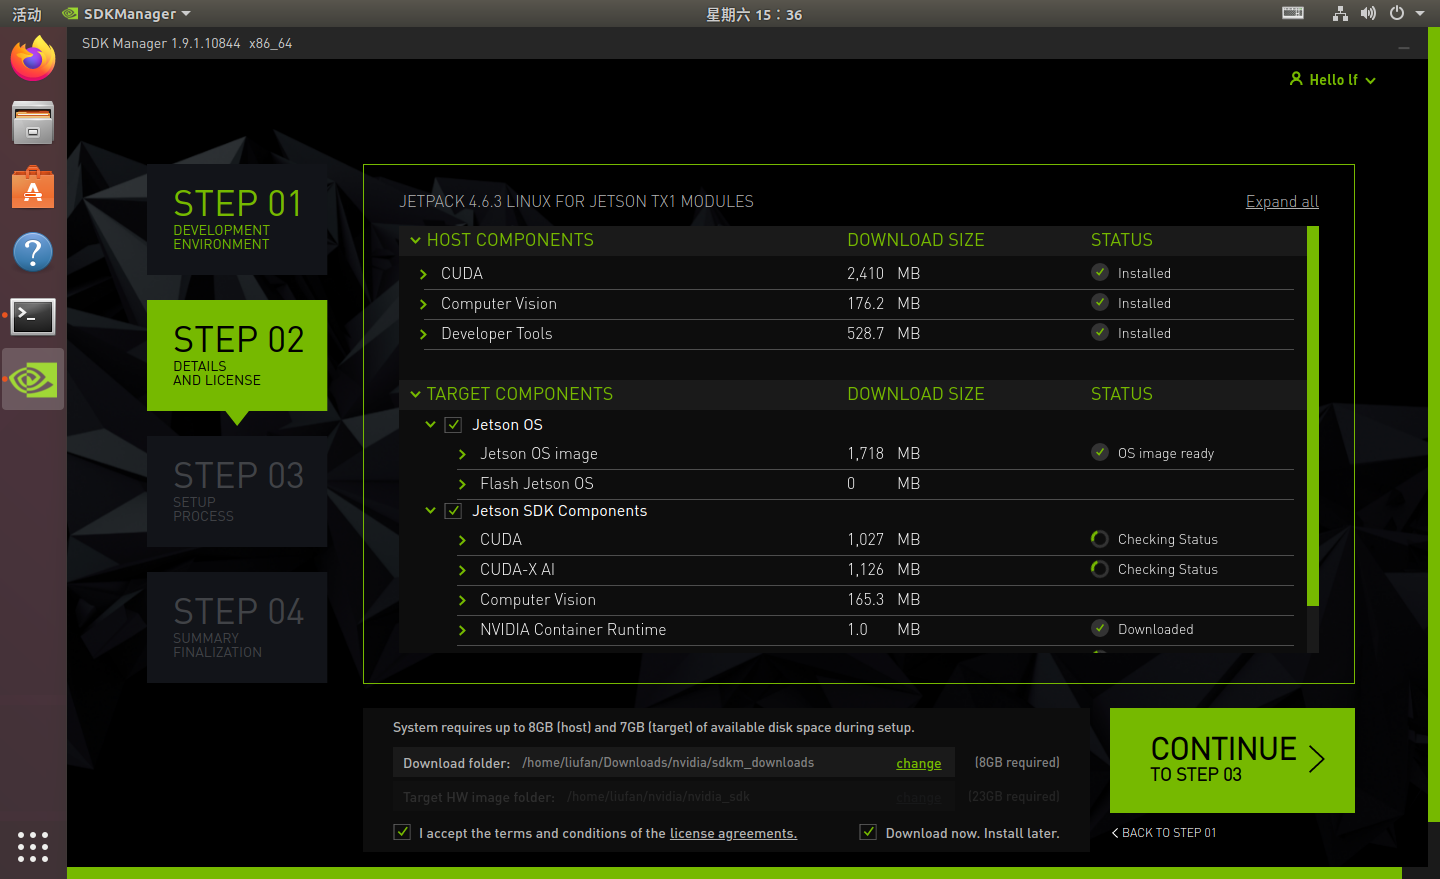
Task: Click Downloaded check icon for NVIDIA Container Runtime
Action: click(1100, 628)
